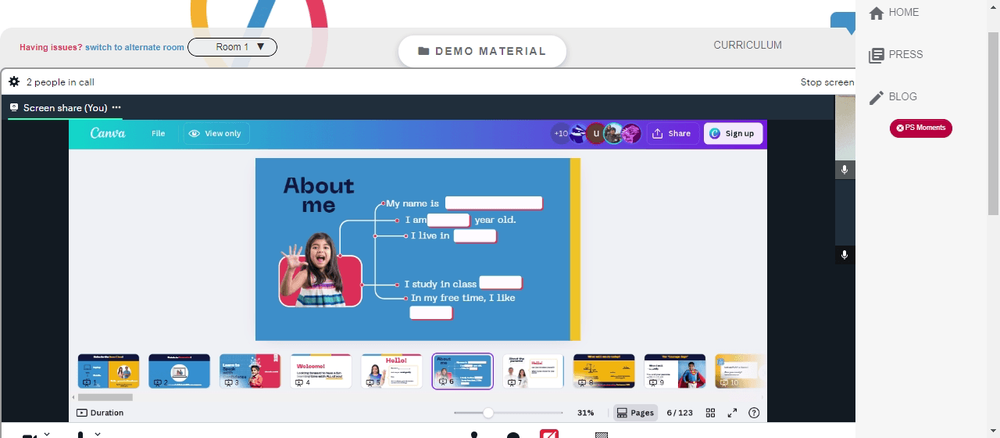
Task: Click the girl photo on slide
Action: coord(320,270)
